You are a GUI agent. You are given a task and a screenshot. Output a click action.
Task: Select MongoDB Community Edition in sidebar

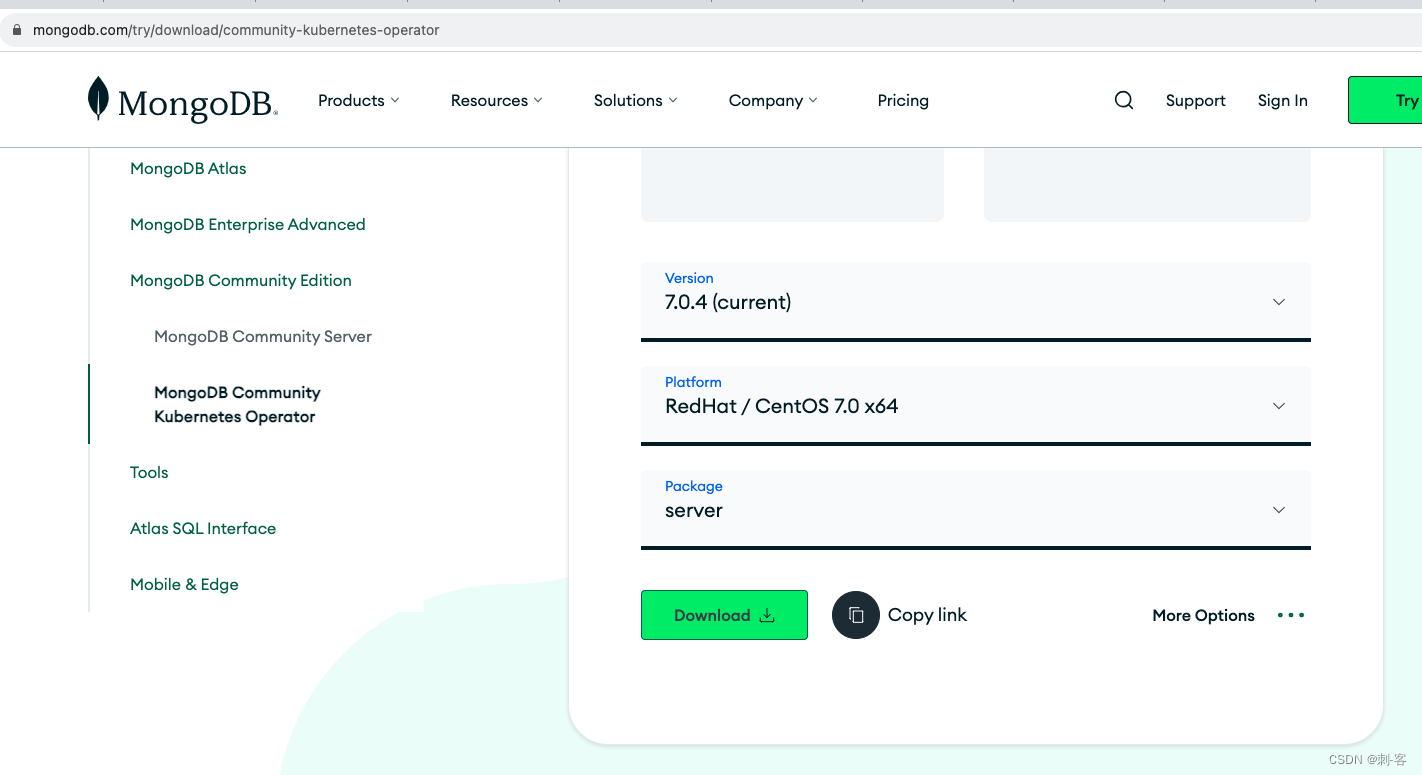(x=241, y=280)
